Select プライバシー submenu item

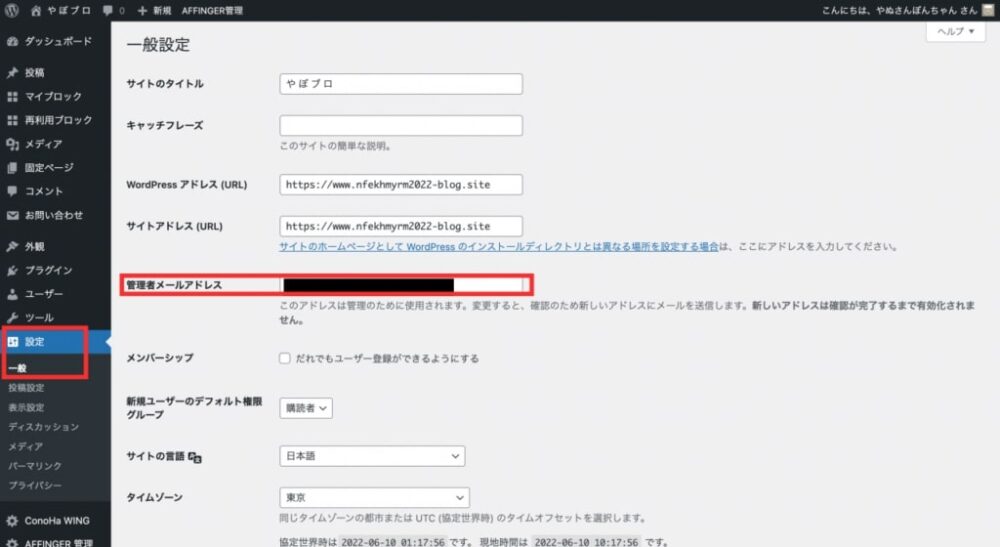[35, 485]
